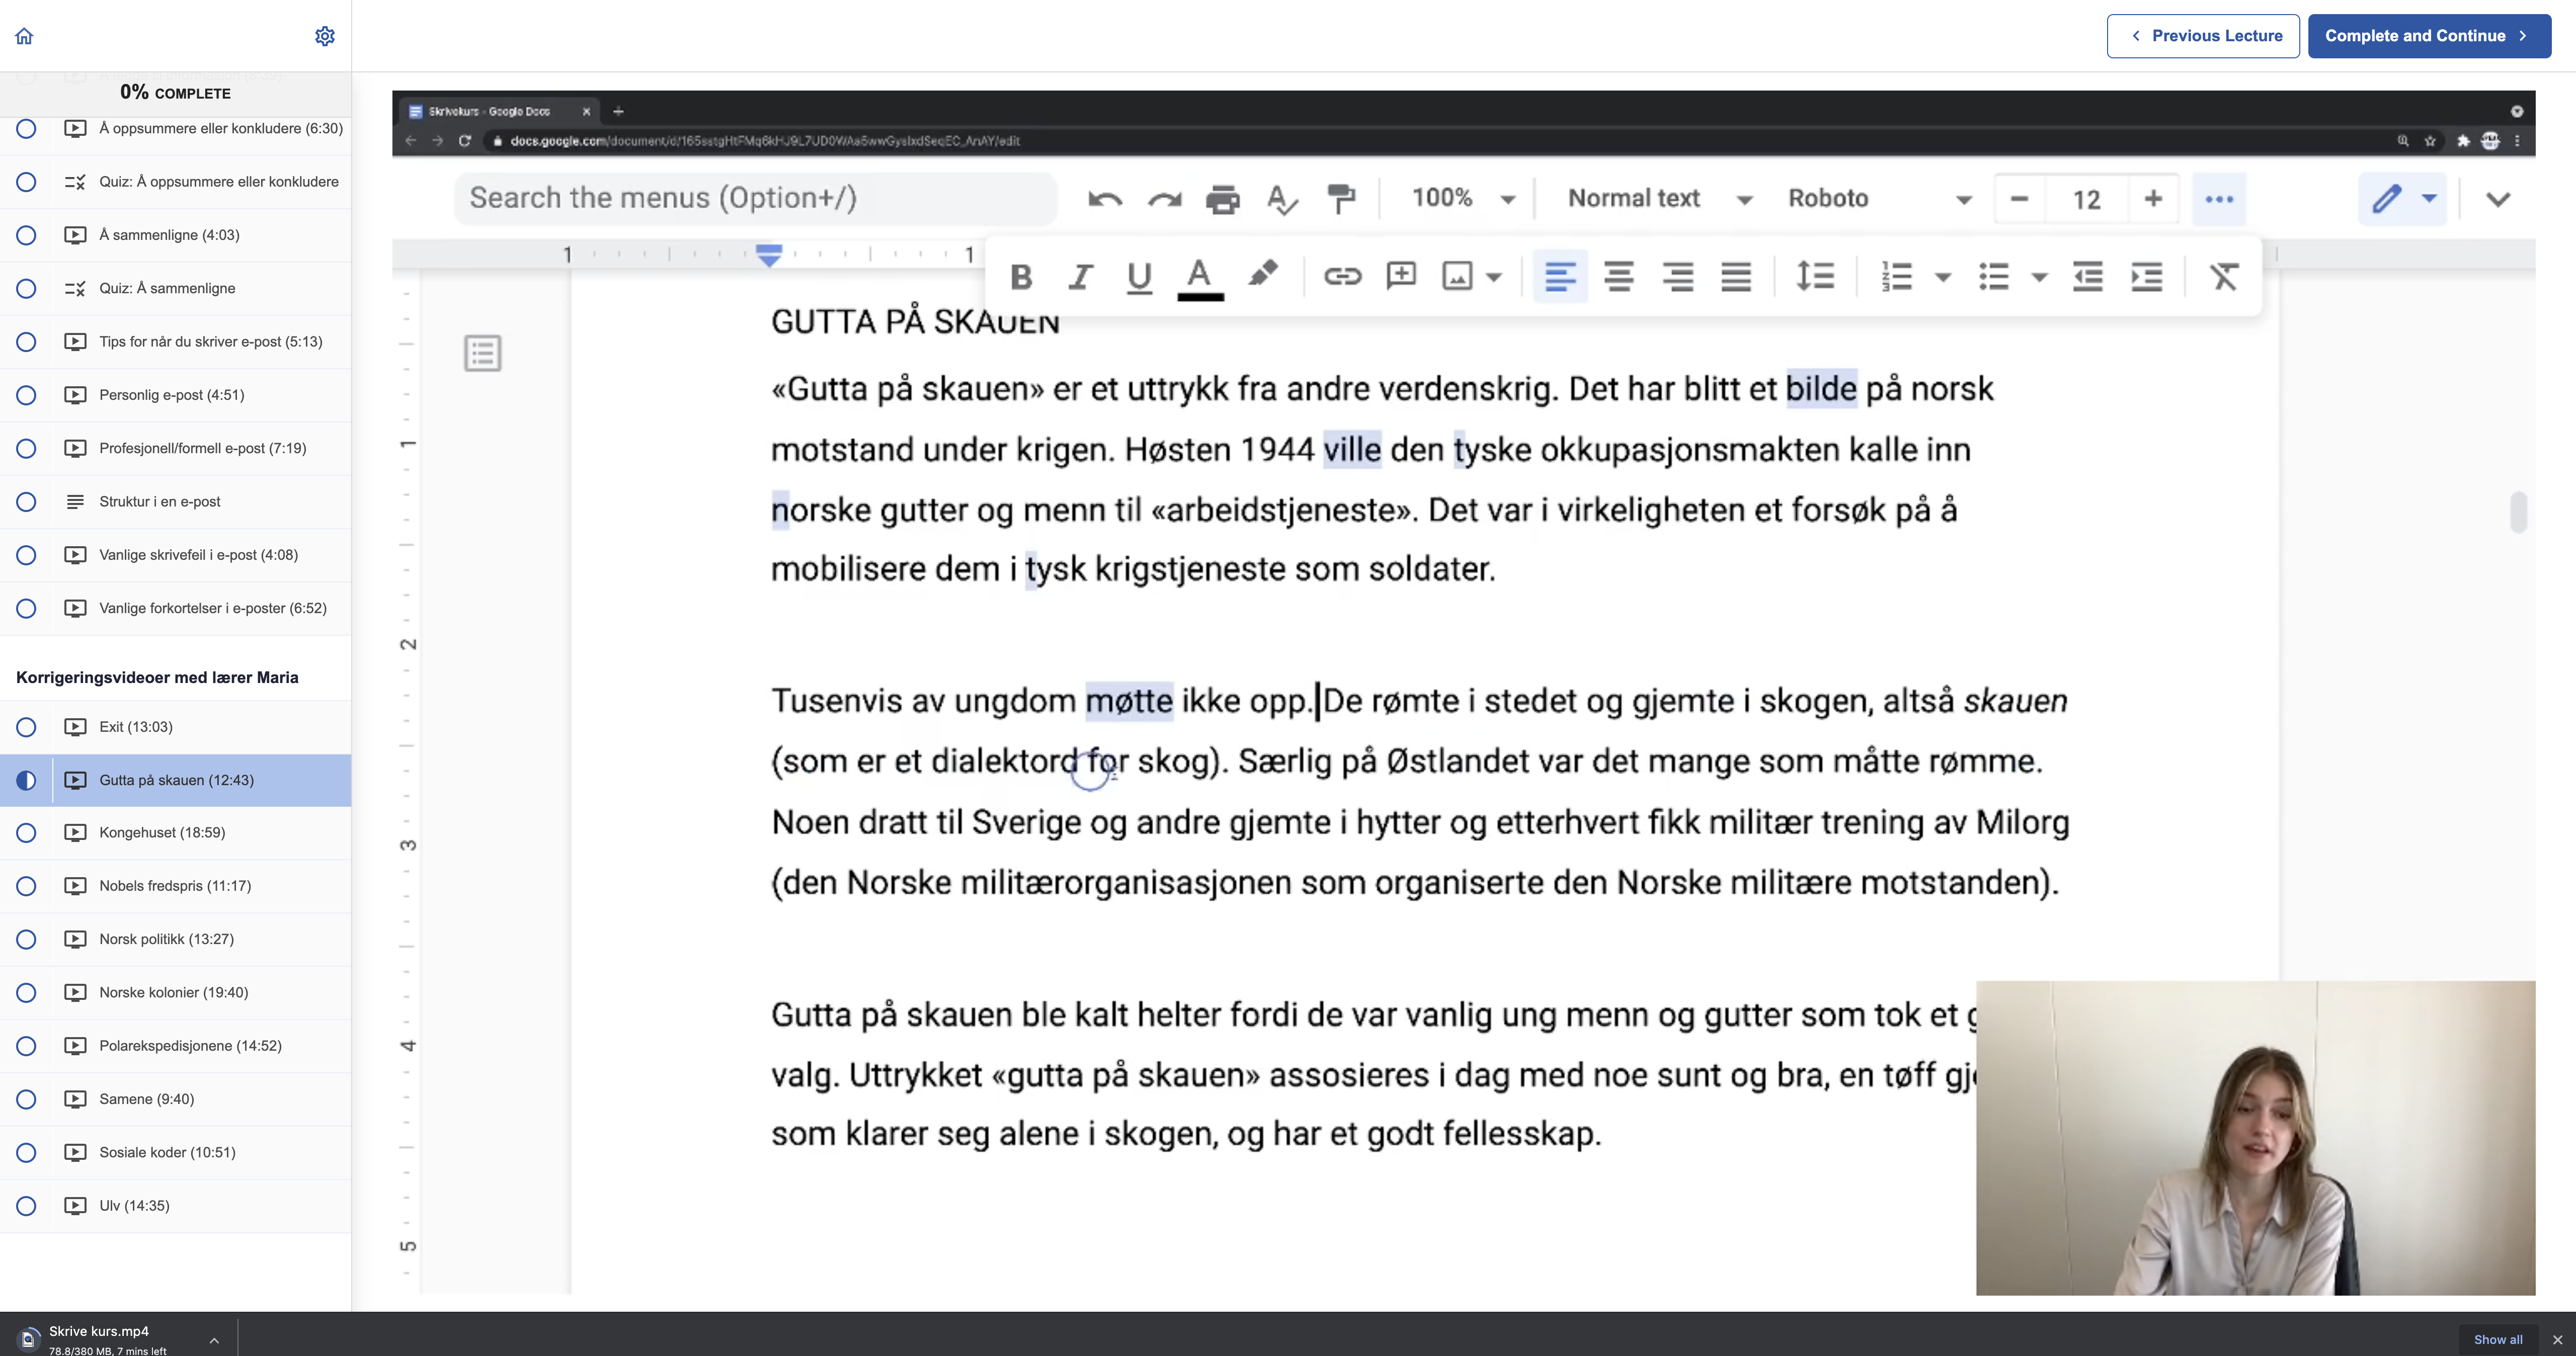Click the Docs vertical scrollbar thumb
The height and width of the screenshot is (1356, 2576).
click(2518, 512)
